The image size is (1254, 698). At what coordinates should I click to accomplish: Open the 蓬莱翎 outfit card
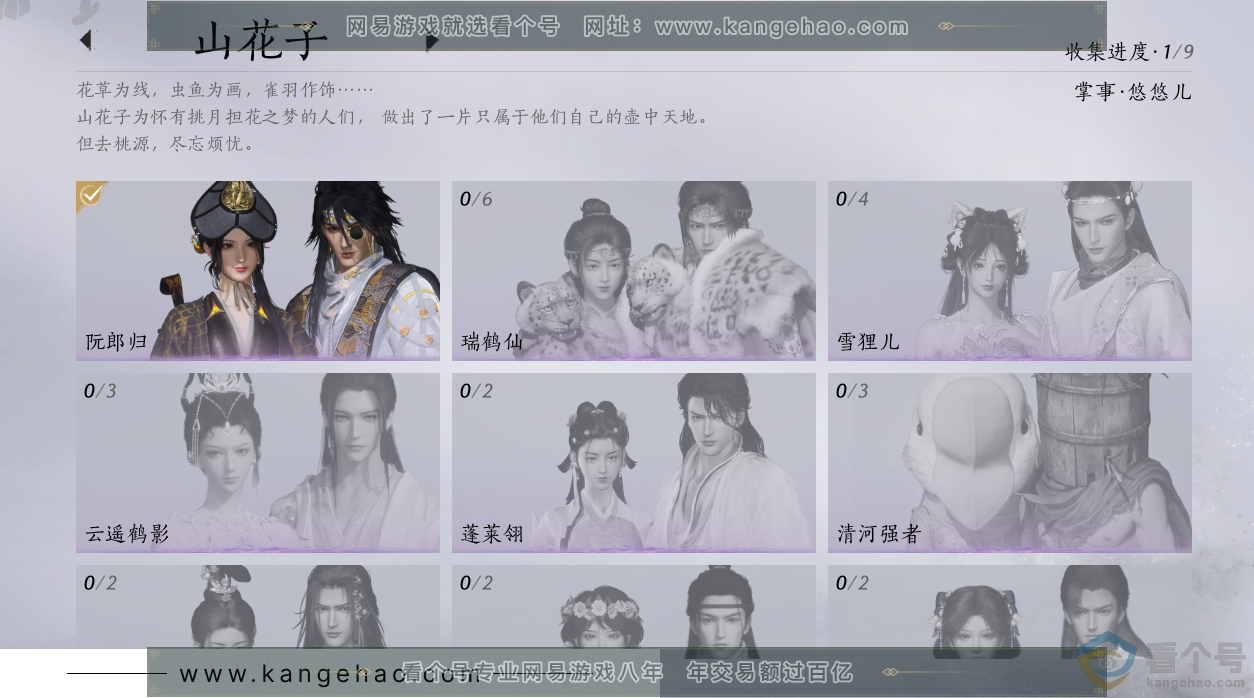click(x=634, y=462)
